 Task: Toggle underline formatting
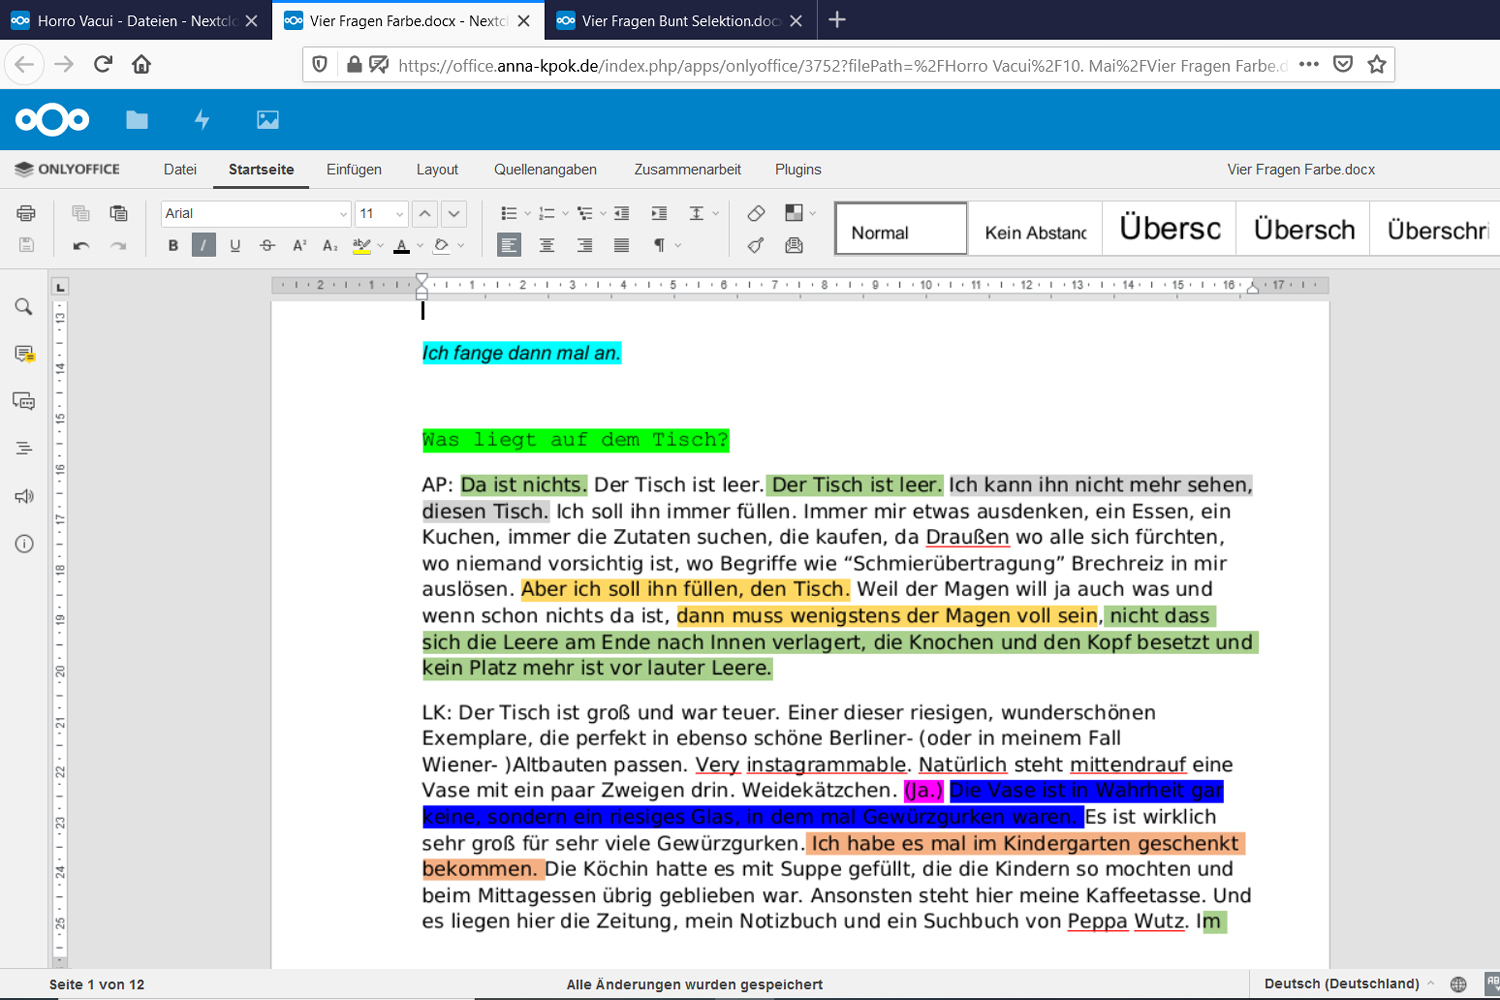point(235,245)
